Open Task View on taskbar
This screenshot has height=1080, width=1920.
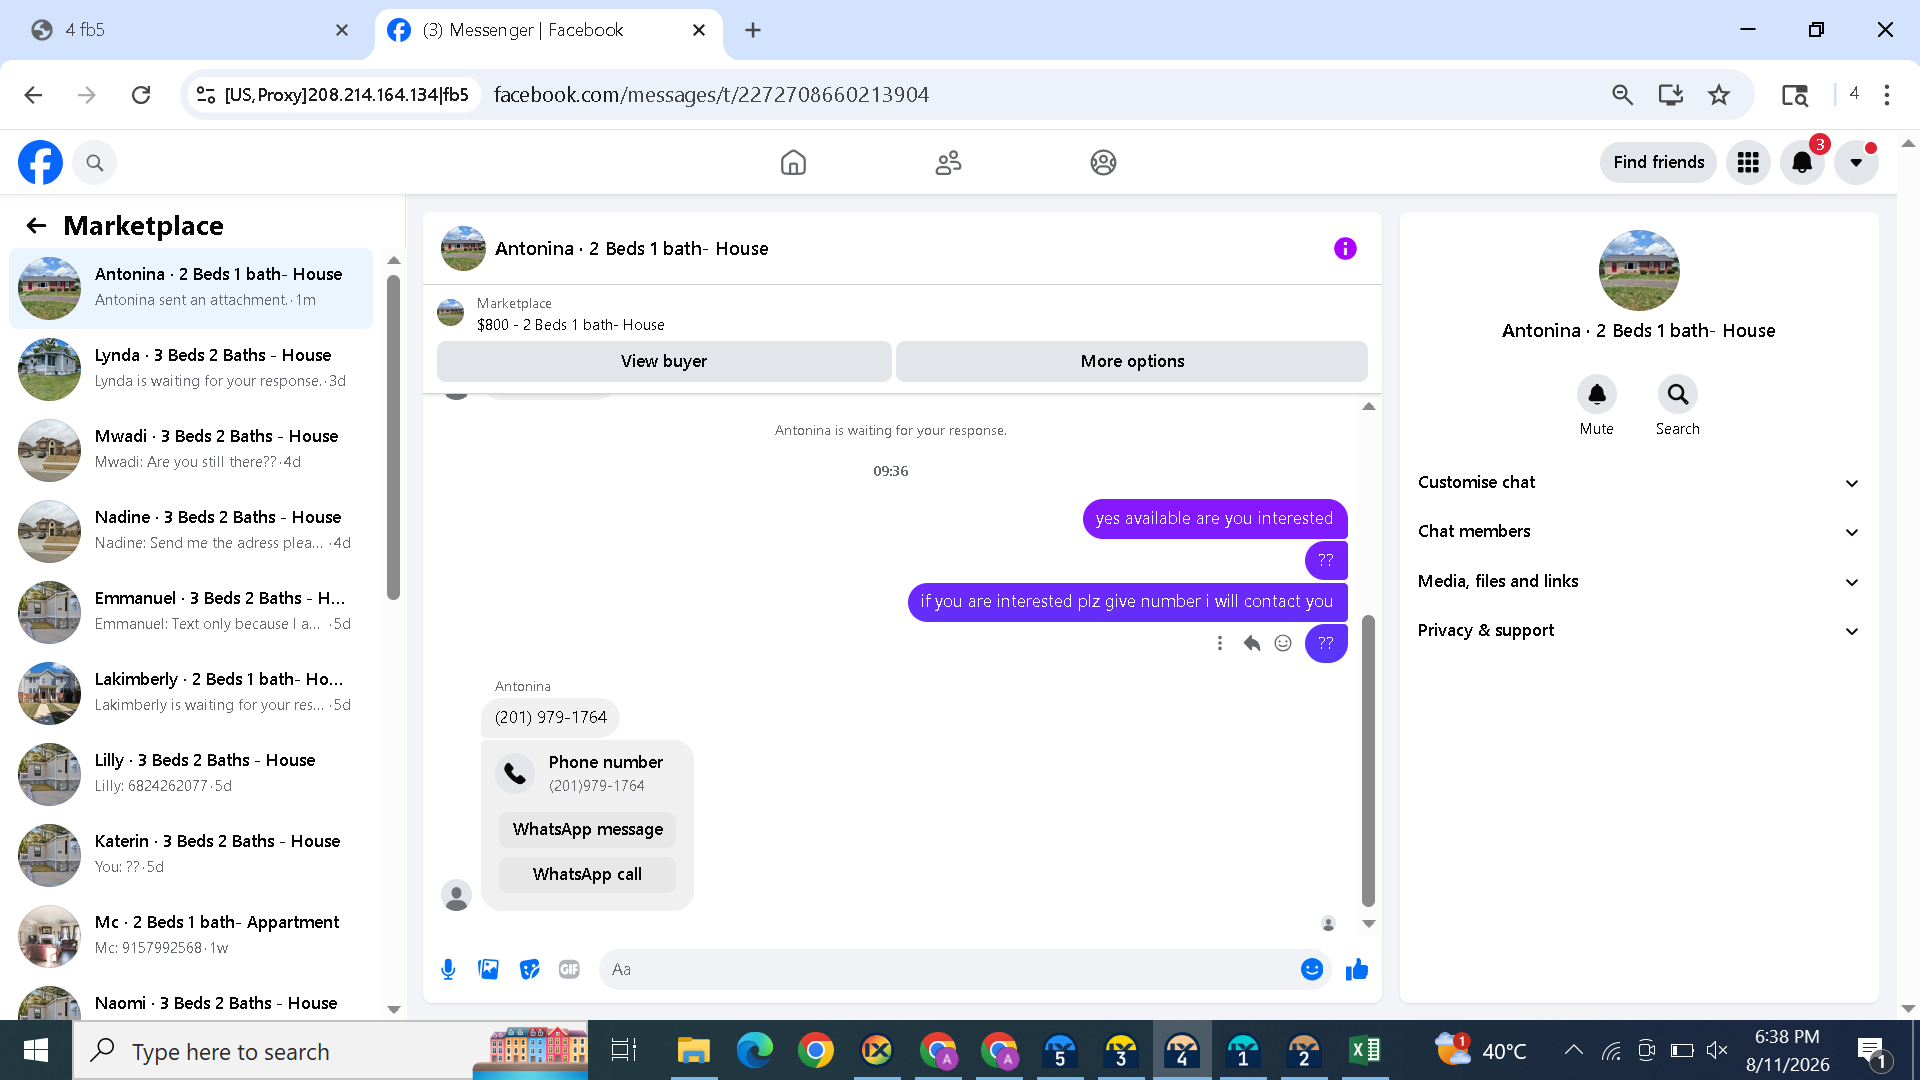click(x=624, y=1050)
